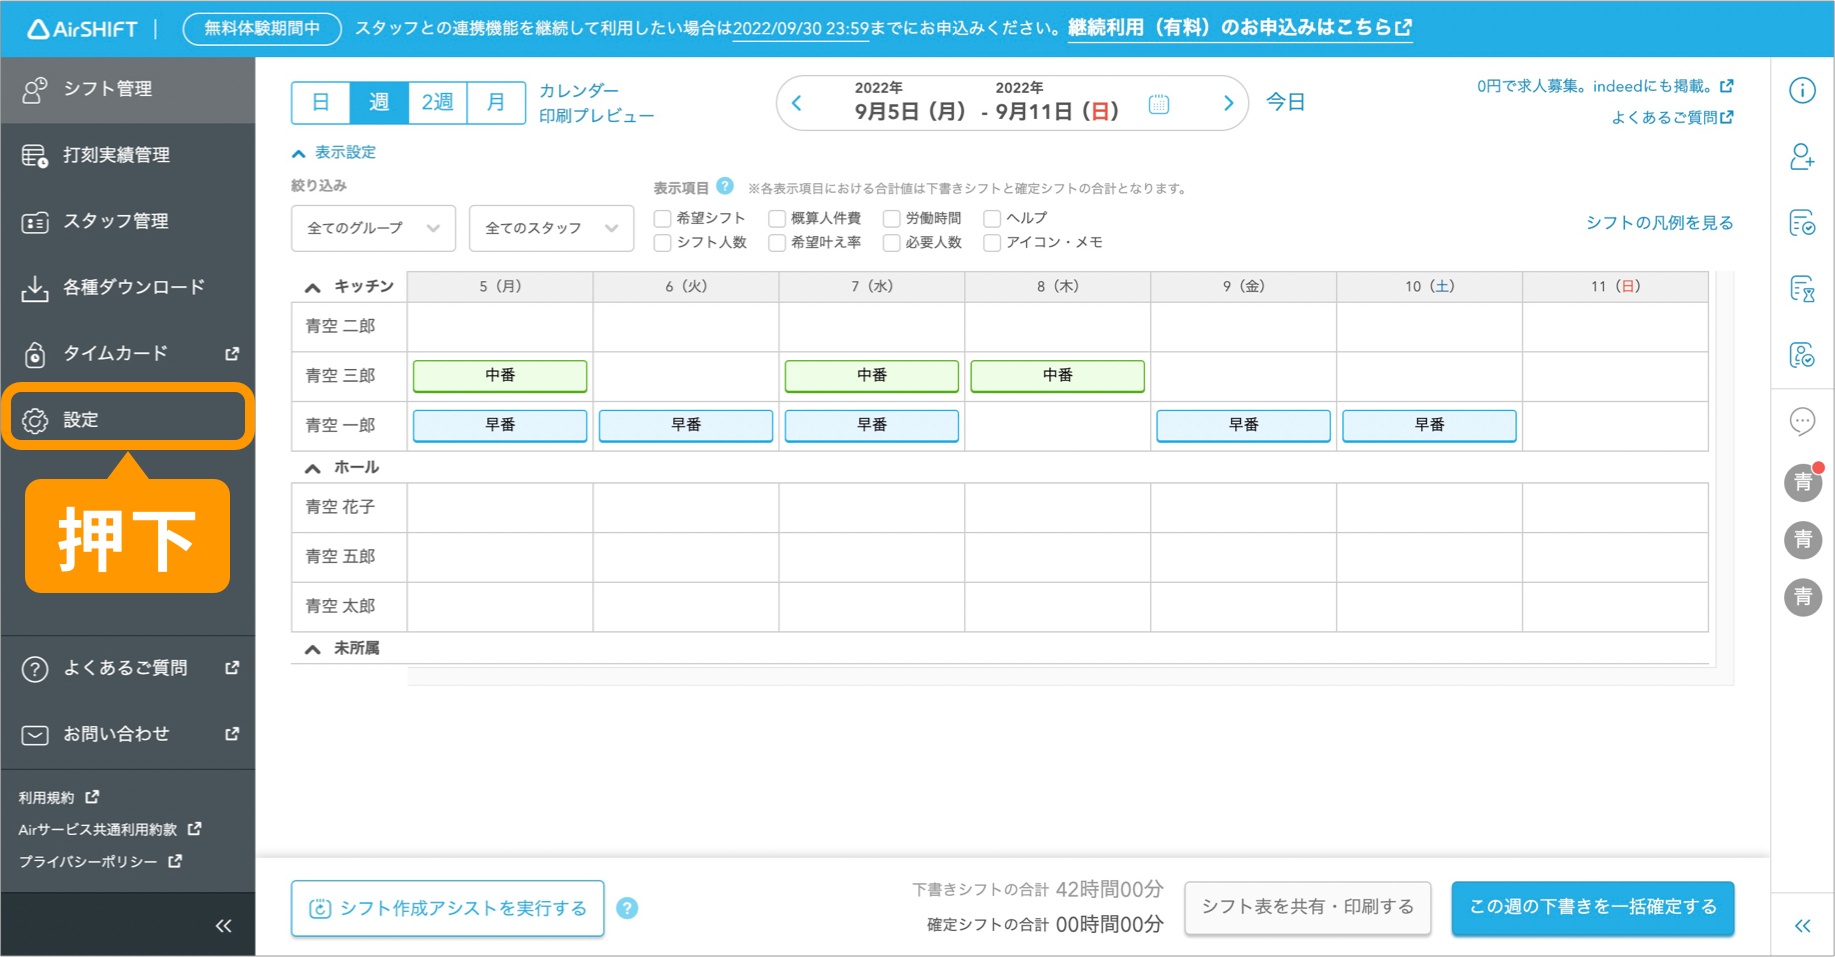Switch to the 月 view tab
The height and width of the screenshot is (957, 1835).
pos(495,101)
